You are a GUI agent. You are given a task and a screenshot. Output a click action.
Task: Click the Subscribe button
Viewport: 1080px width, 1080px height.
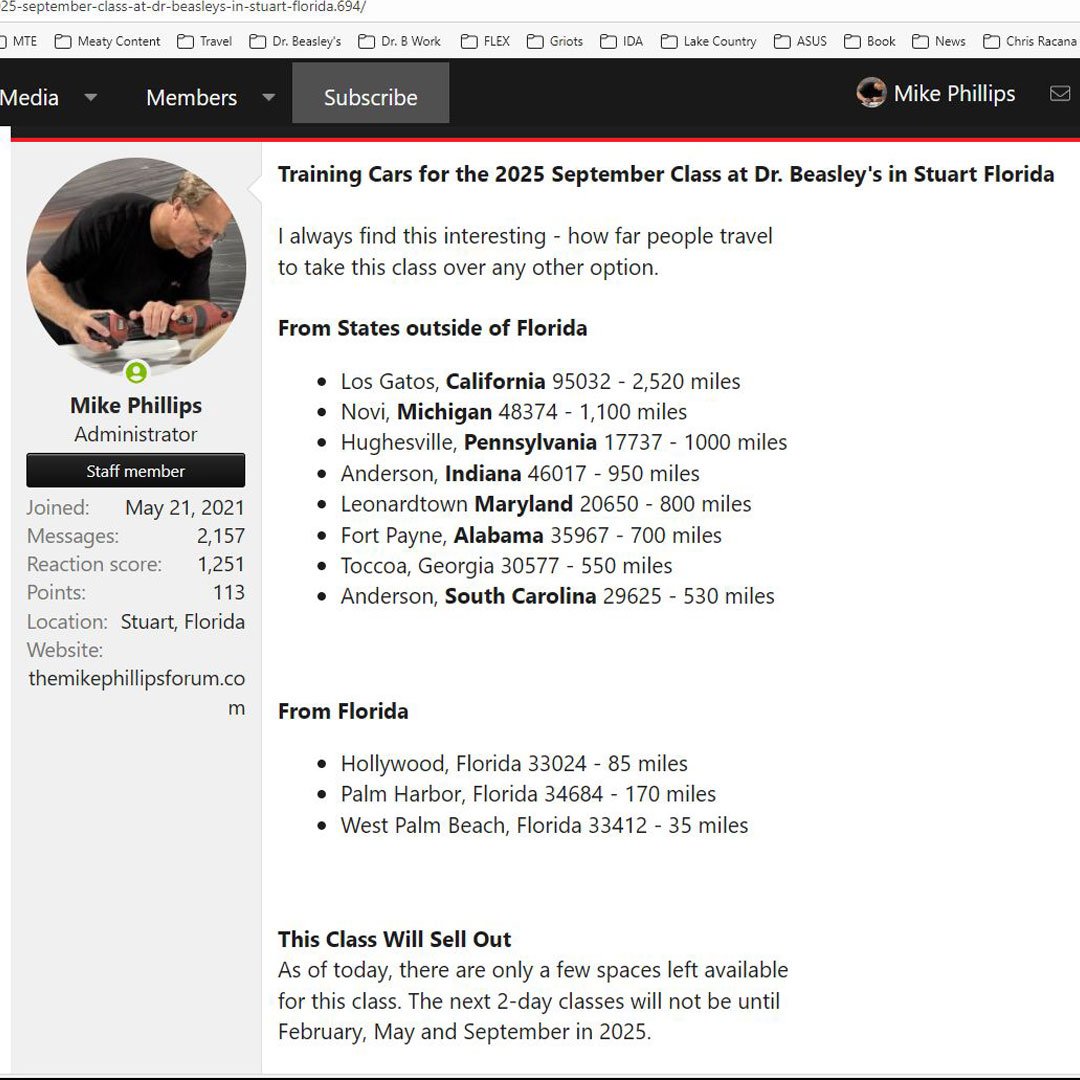(x=370, y=98)
